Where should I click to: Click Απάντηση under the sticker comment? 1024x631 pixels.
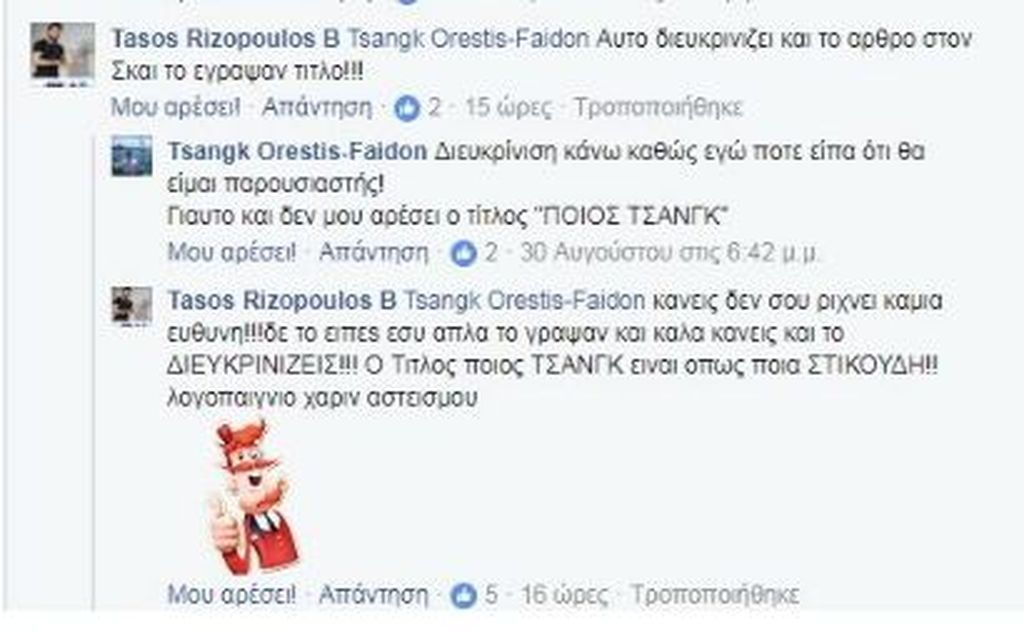pos(374,594)
